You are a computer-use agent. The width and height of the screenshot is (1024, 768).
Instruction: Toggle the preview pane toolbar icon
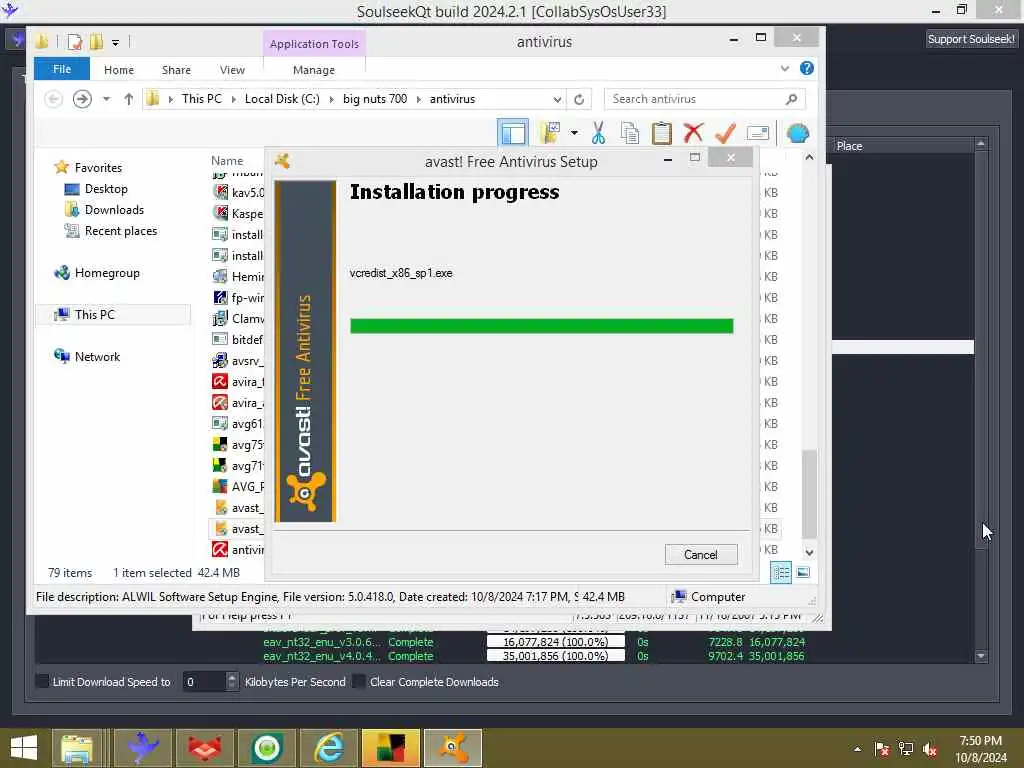(513, 133)
